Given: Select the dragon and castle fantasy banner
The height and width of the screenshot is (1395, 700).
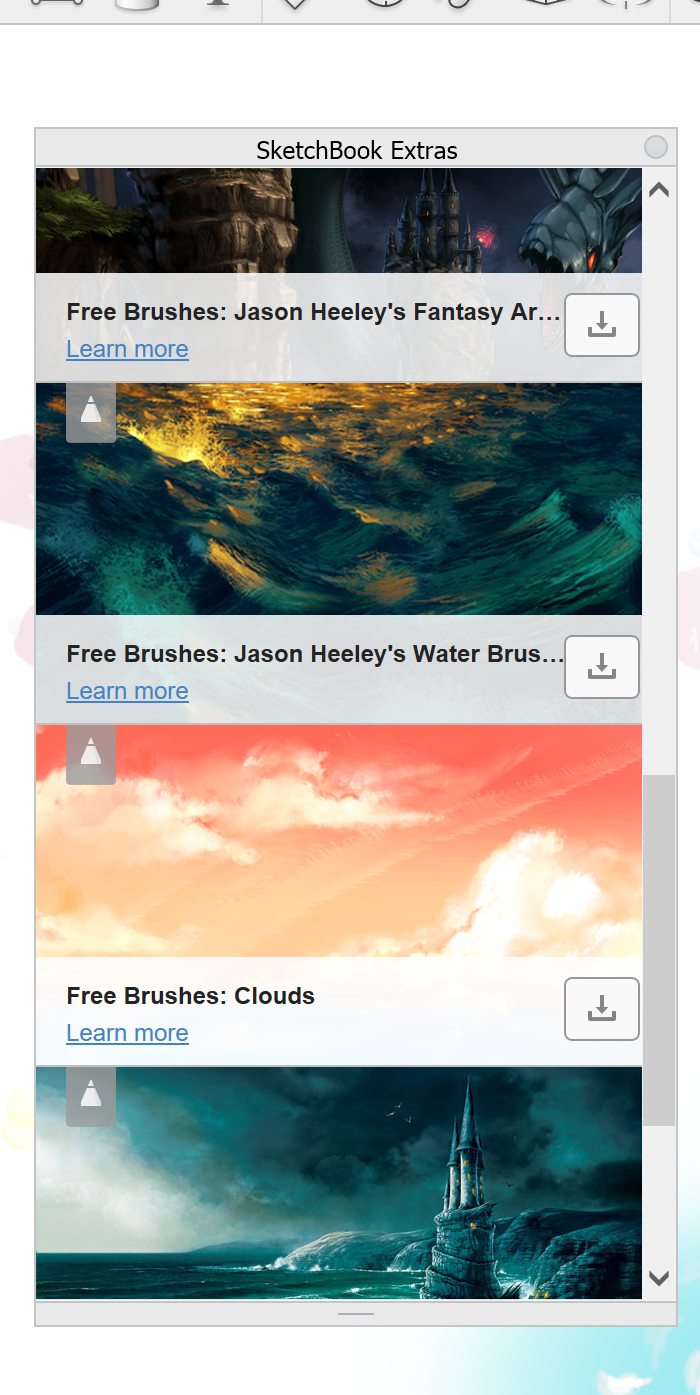Looking at the screenshot, I should pyautogui.click(x=339, y=220).
